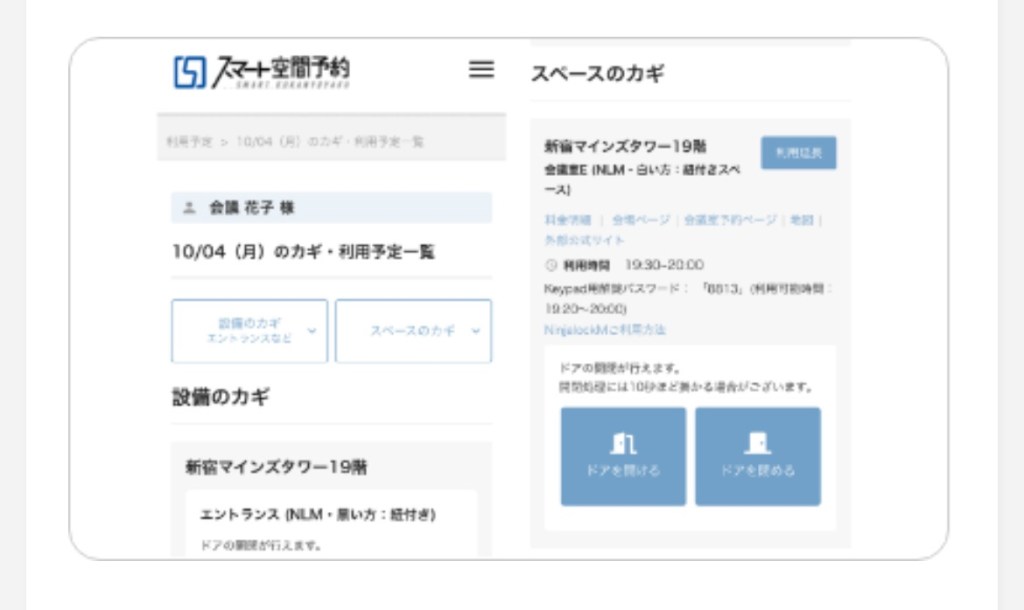Expand the スペースのカギ dropdown chevron

point(475,331)
